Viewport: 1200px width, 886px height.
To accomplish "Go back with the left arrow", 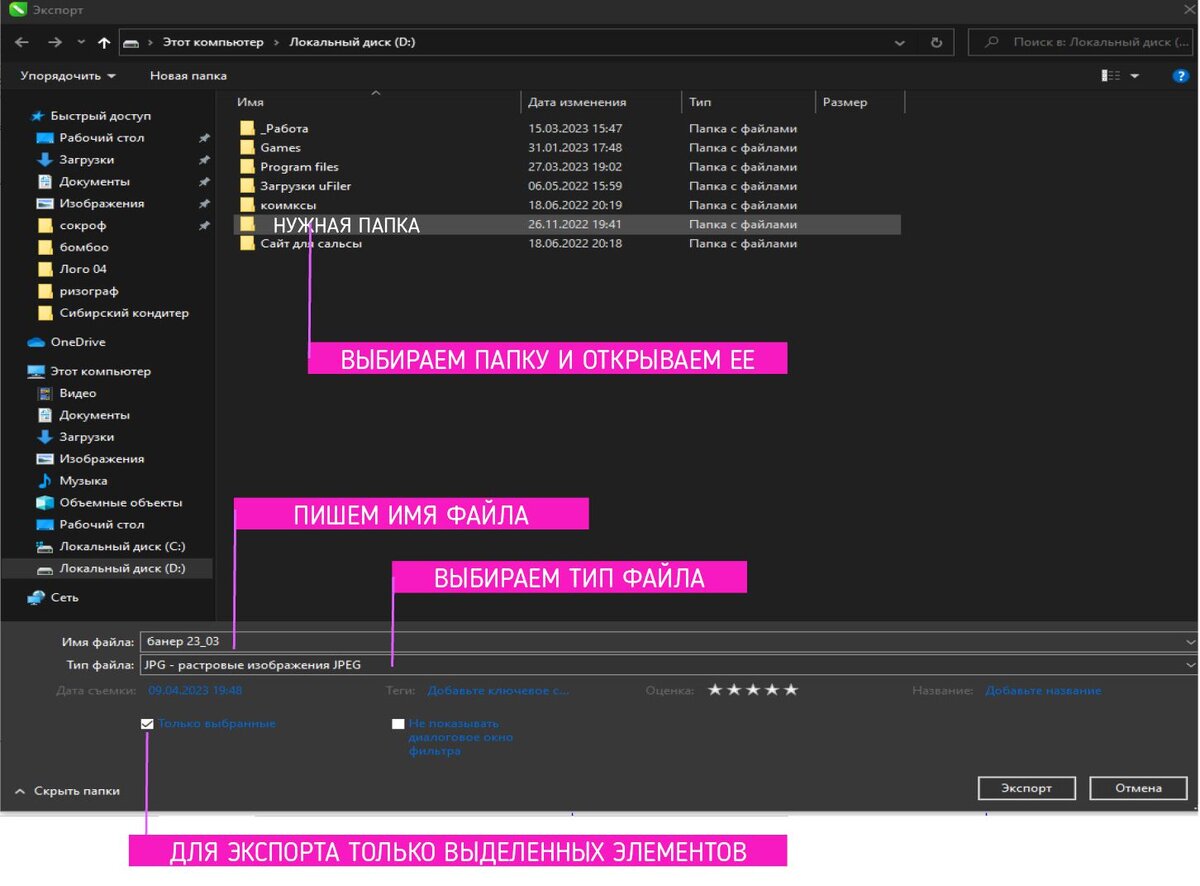I will tap(22, 43).
